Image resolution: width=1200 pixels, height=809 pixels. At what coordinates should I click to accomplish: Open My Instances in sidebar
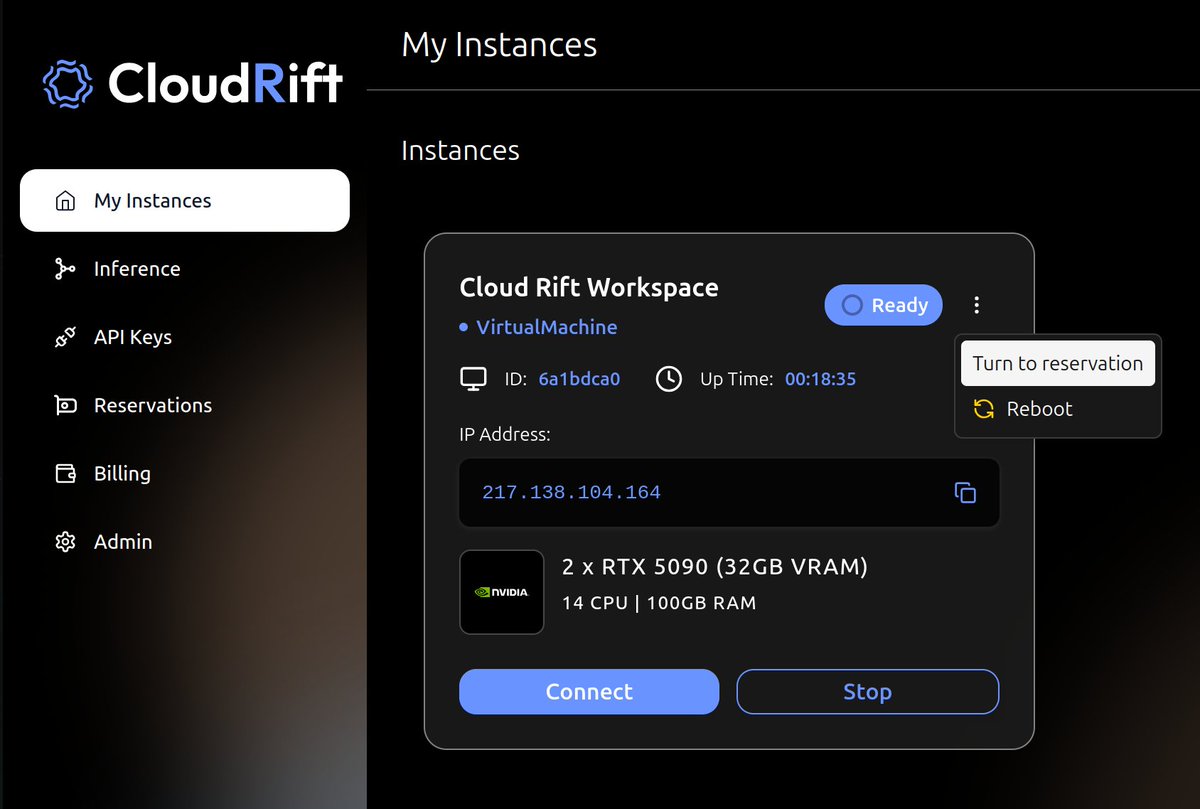tap(185, 201)
